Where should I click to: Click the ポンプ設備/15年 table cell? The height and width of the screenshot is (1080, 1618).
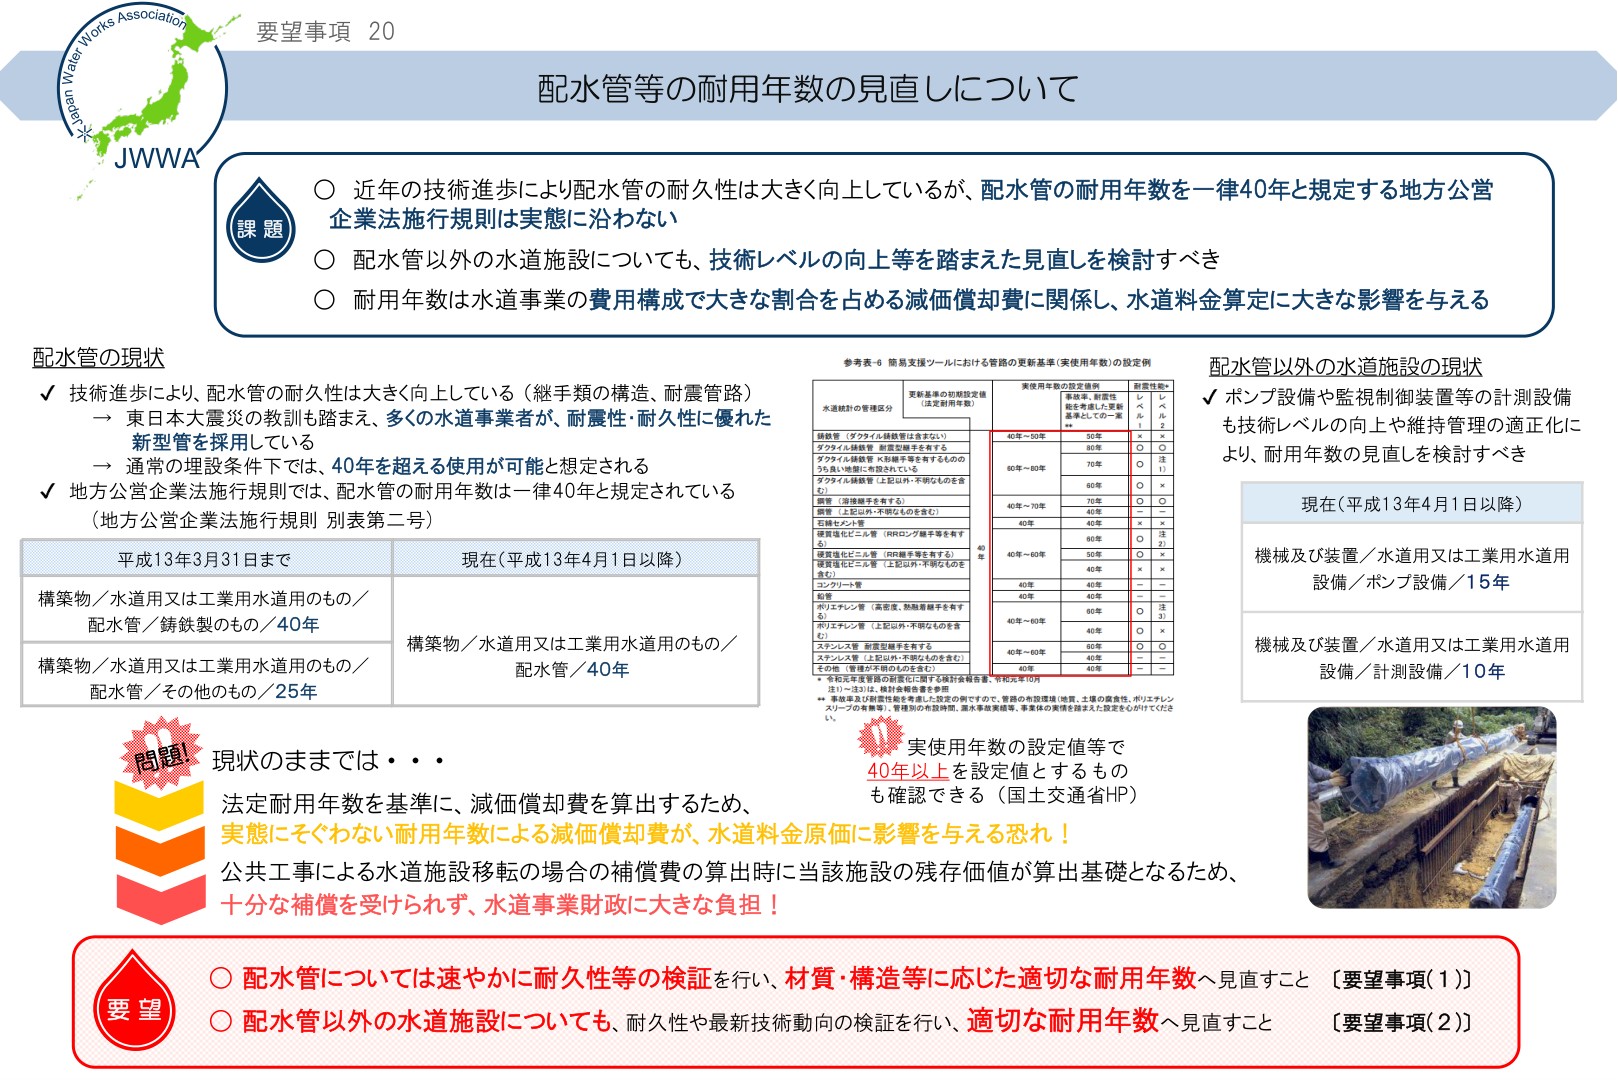click(1411, 568)
